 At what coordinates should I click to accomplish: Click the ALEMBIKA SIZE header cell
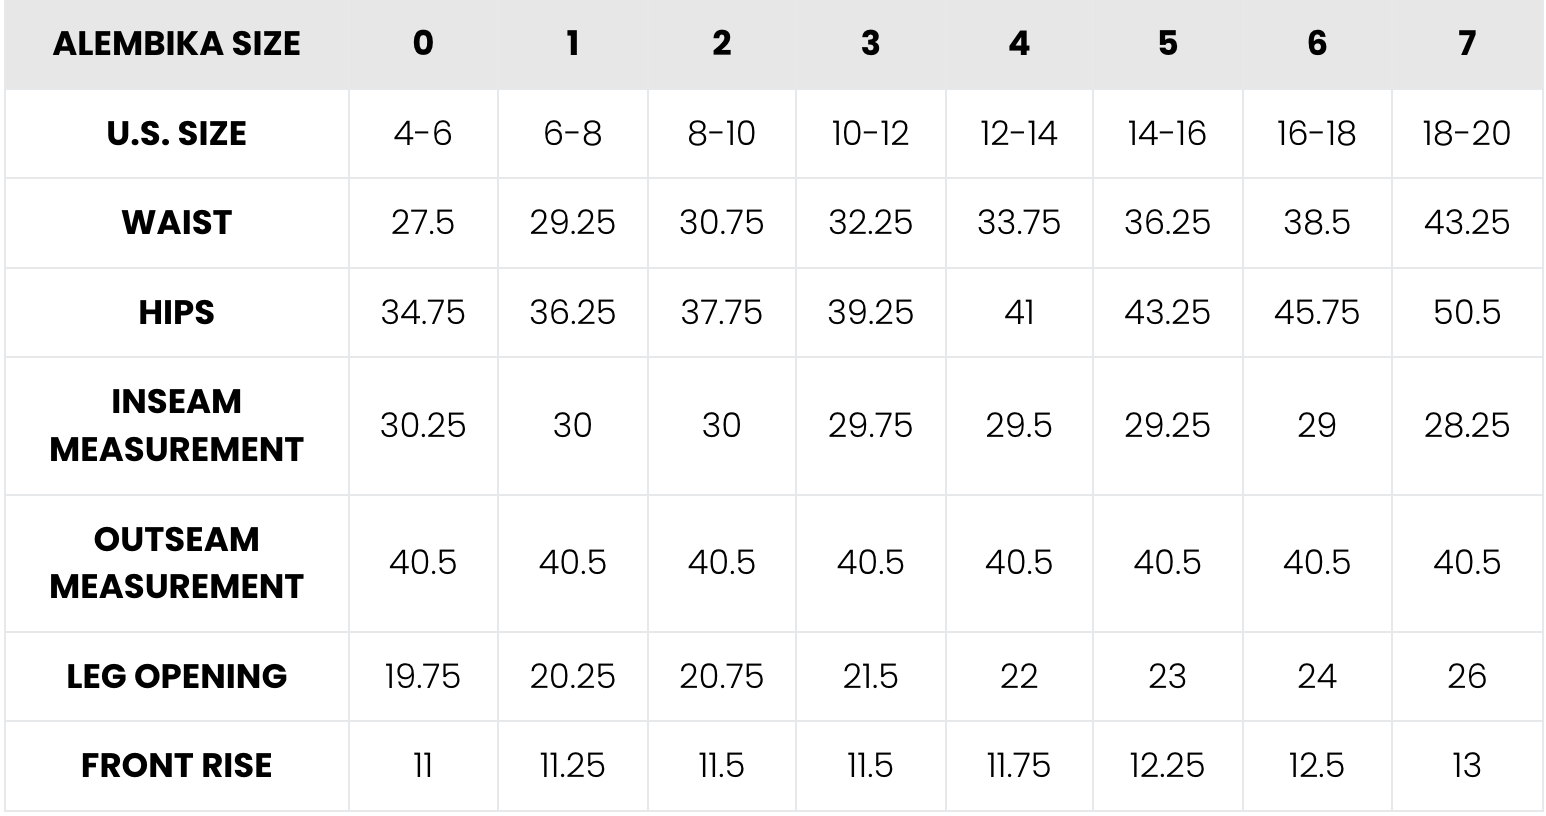(176, 44)
